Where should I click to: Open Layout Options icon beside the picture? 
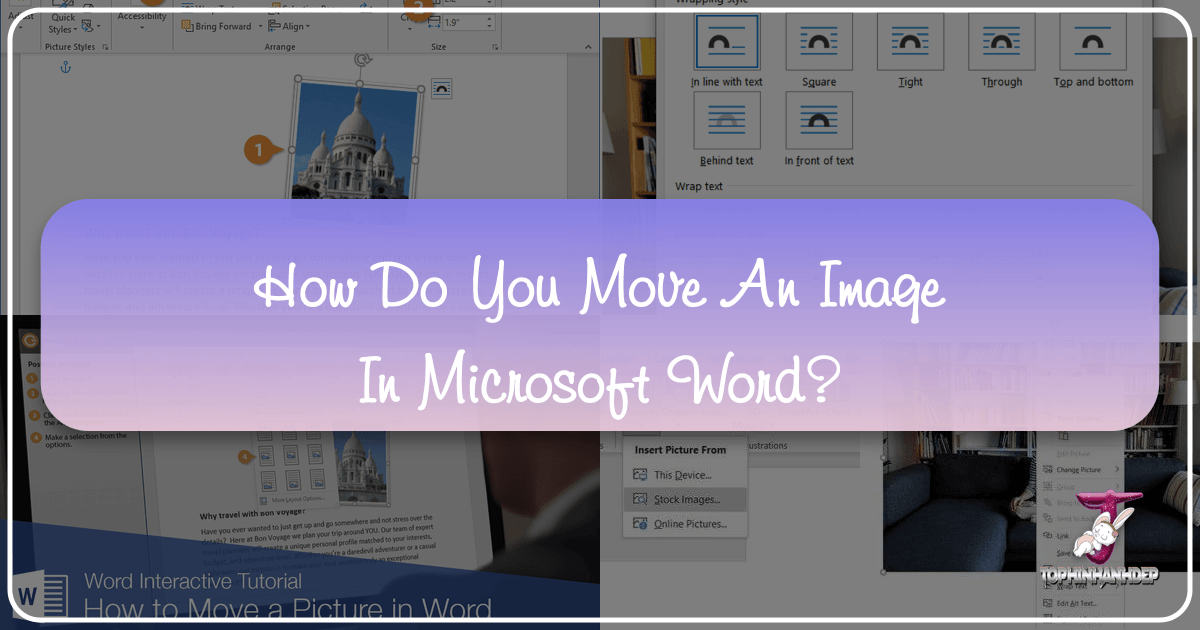(x=441, y=88)
